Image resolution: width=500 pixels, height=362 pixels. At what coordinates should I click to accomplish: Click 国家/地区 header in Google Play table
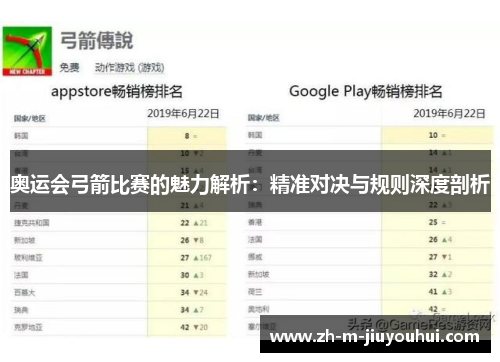coord(263,118)
